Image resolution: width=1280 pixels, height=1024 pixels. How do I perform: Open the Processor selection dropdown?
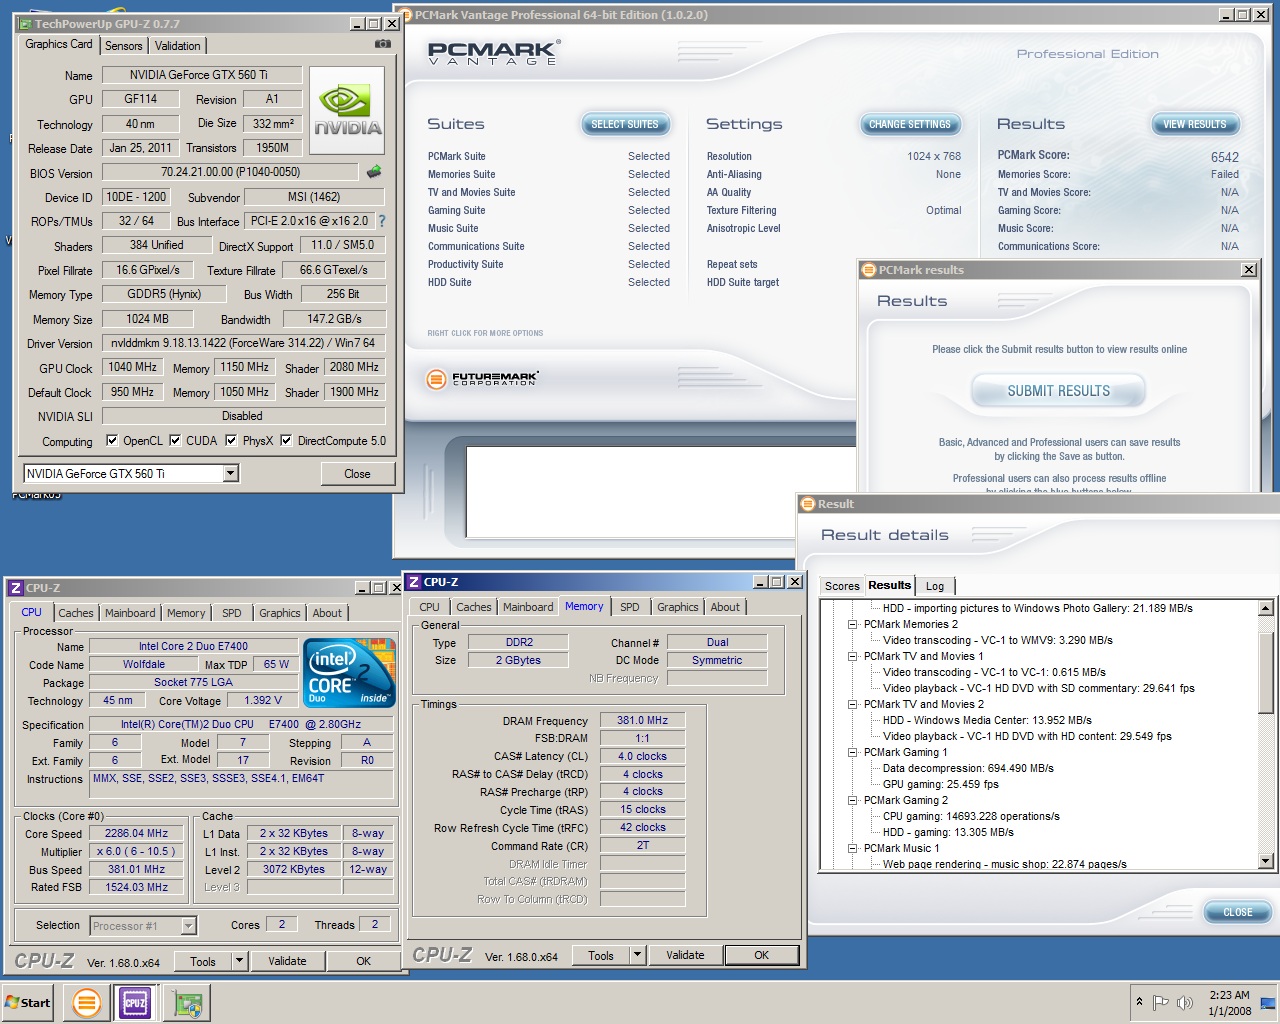188,926
